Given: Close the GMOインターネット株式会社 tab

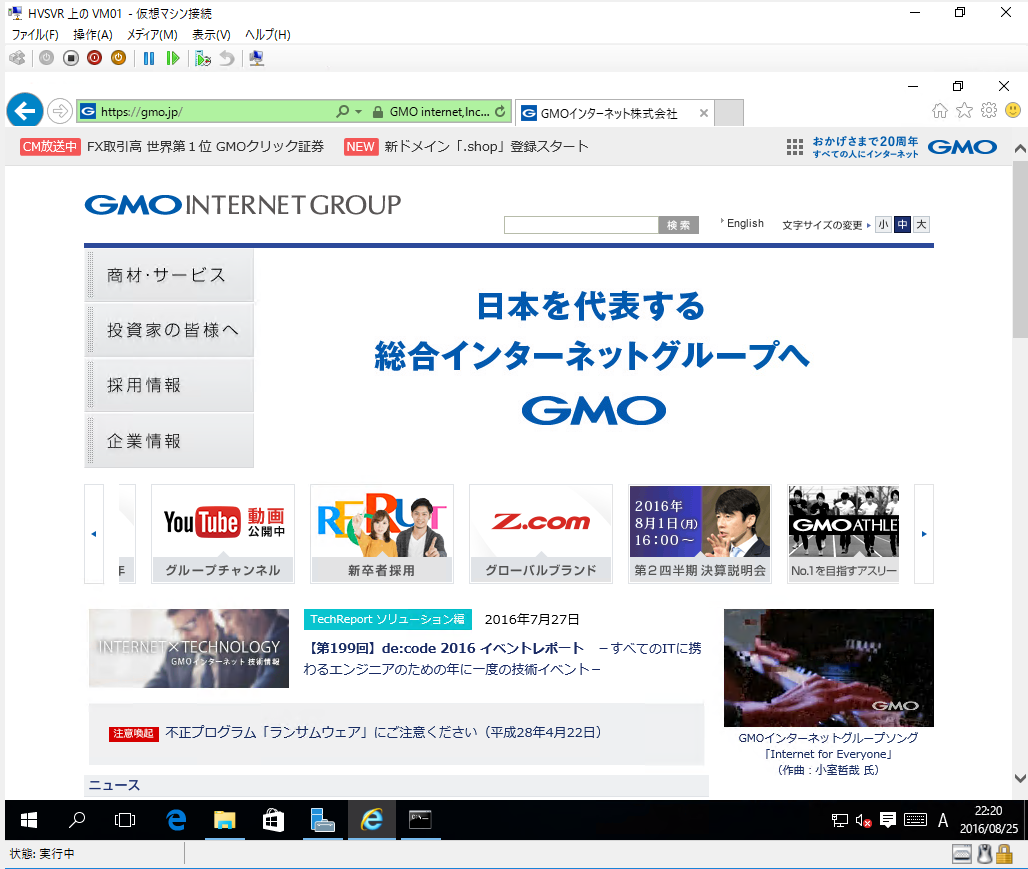Looking at the screenshot, I should tap(703, 113).
